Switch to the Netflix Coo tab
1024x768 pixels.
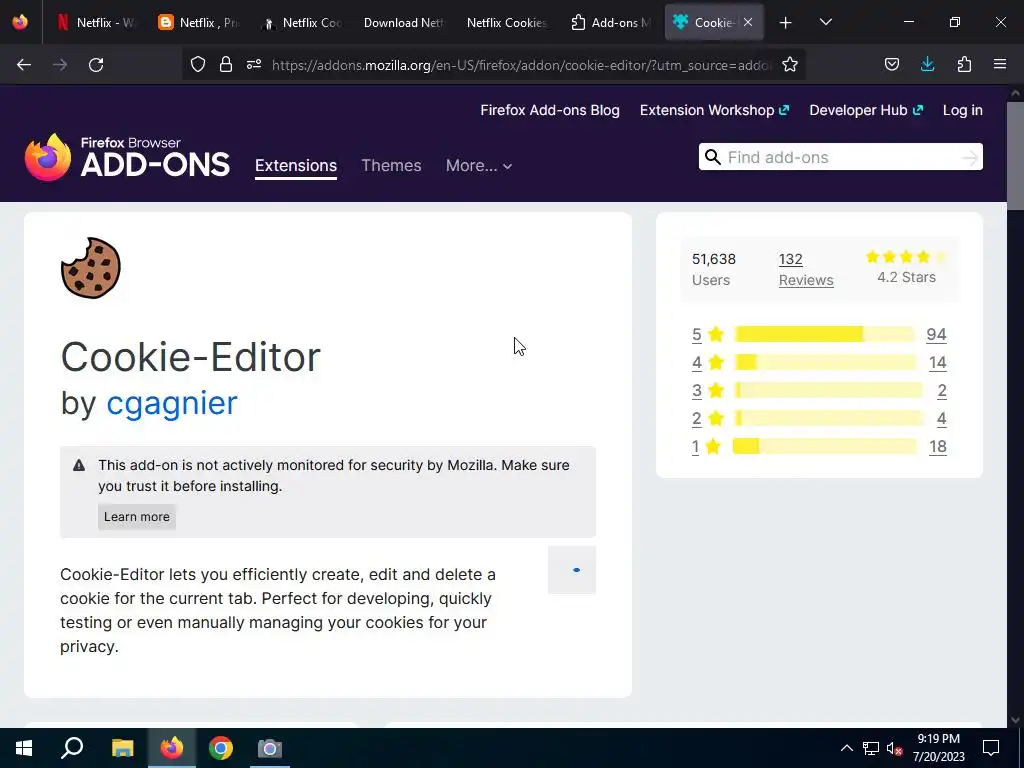302,22
